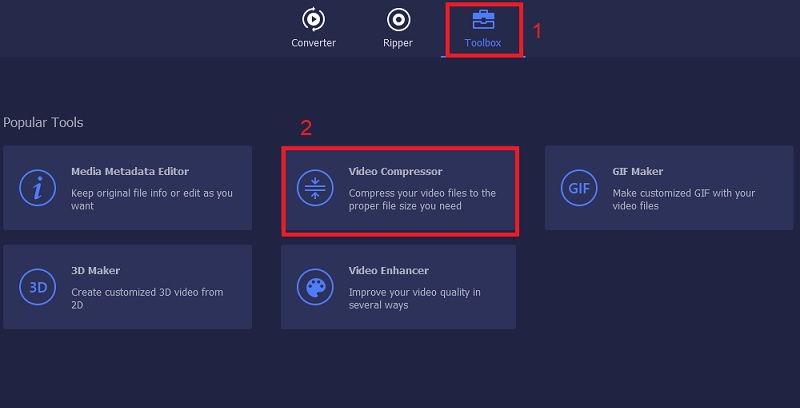Launch the Video Enhancer title
This screenshot has height=408, width=800.
pos(389,270)
